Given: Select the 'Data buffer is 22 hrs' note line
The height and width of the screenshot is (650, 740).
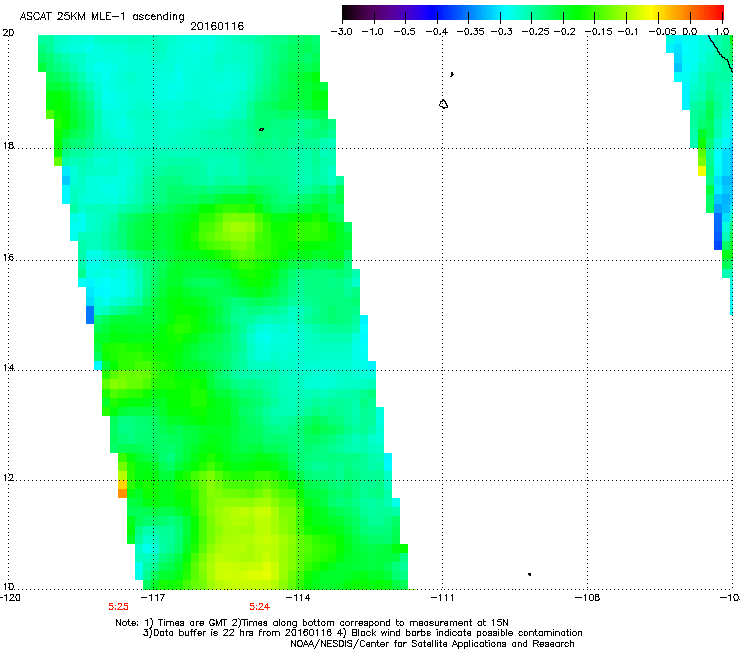Looking at the screenshot, I should coord(362,633).
